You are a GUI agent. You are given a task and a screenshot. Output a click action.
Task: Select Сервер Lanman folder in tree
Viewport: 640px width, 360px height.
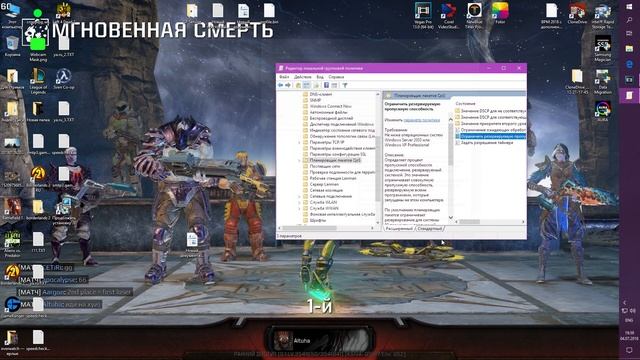324,184
